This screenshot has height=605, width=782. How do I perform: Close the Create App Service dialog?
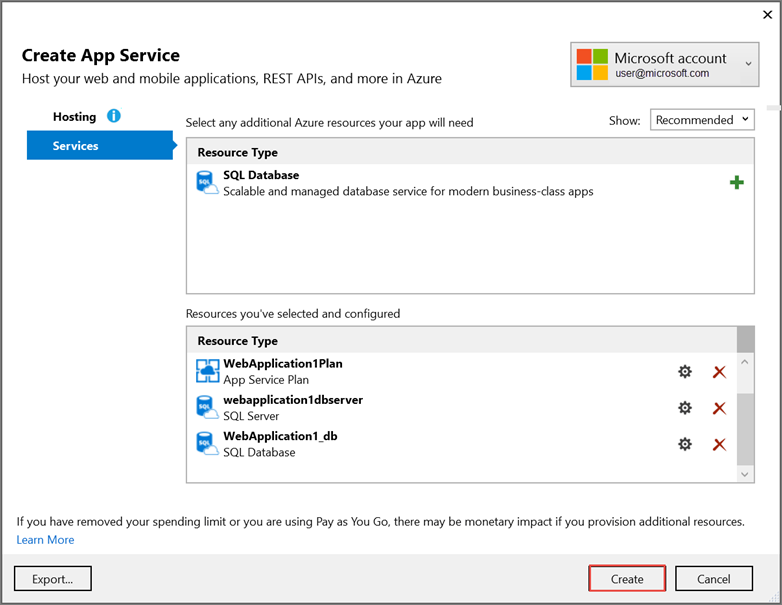click(x=766, y=15)
